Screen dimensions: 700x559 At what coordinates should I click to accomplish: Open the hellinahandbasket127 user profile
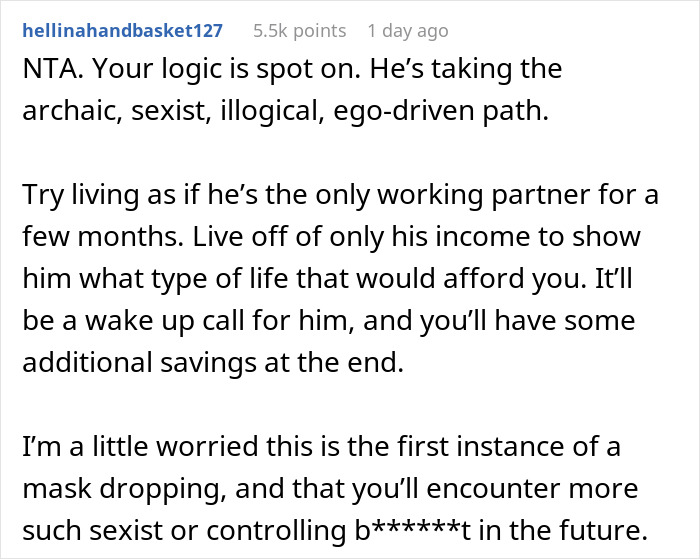coord(123,31)
